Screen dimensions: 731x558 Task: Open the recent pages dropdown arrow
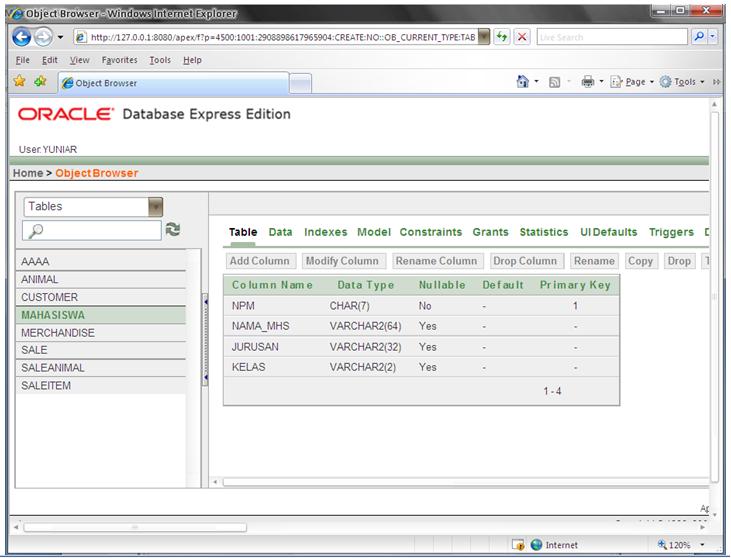61,37
